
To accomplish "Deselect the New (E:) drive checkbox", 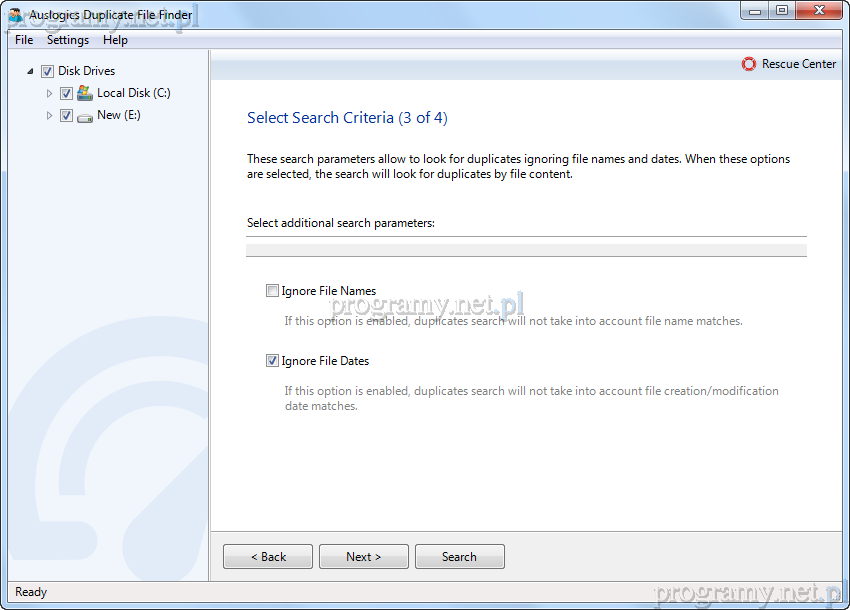I will click(66, 116).
